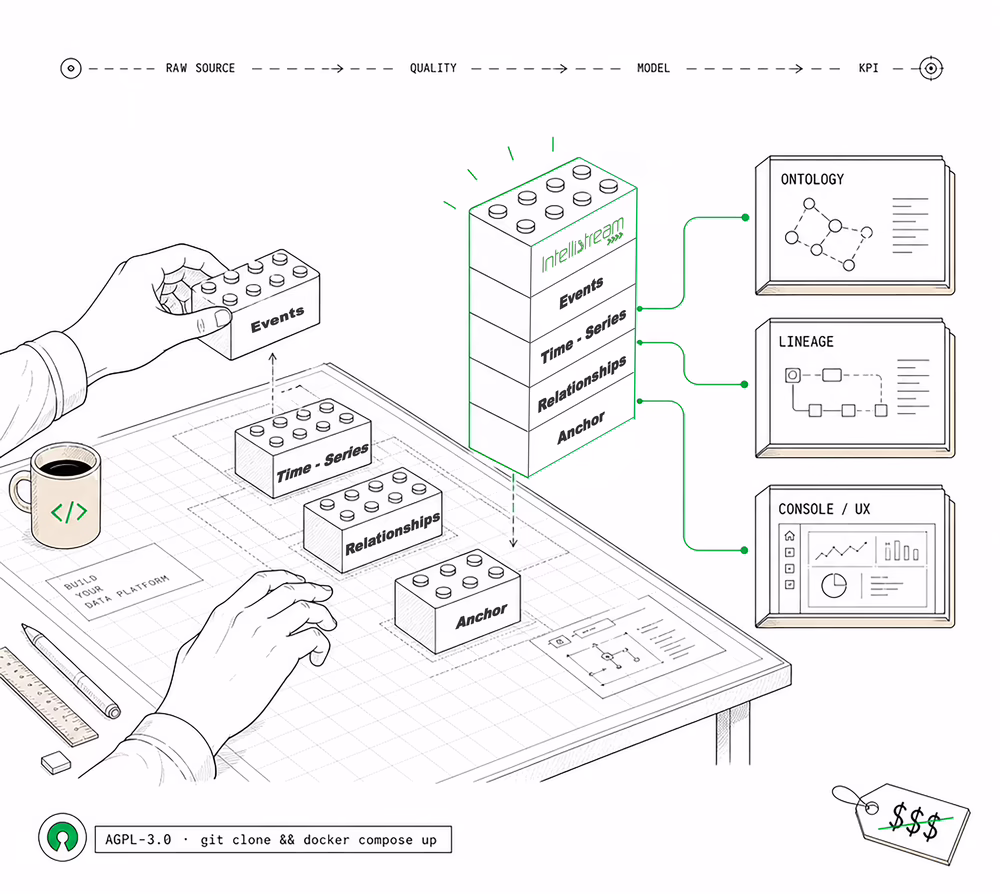Click the pie chart in the Console panel

click(x=834, y=585)
